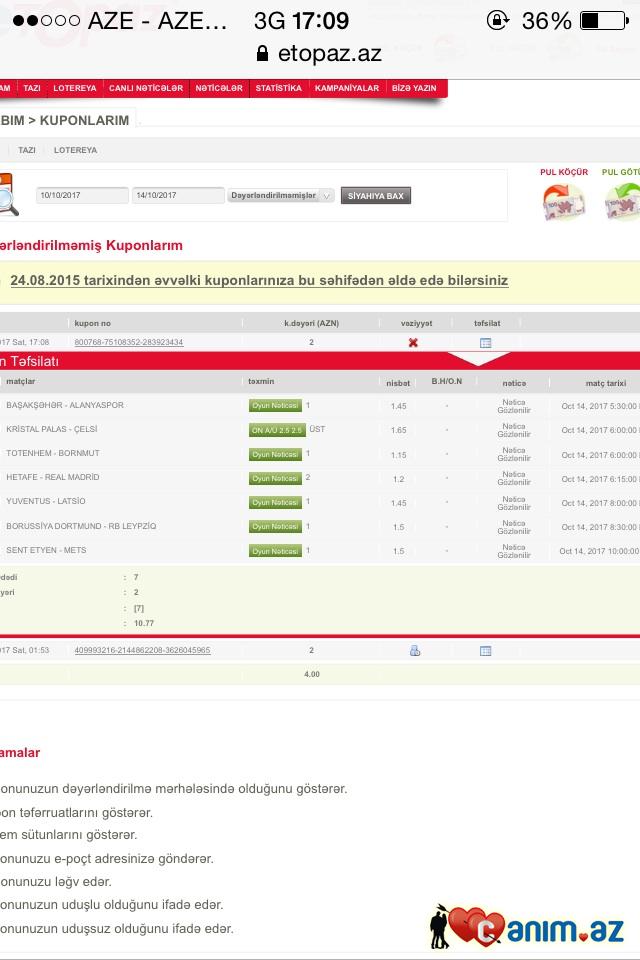Click the red X cancel icon on first coupon
This screenshot has width=640, height=960.
(x=413, y=342)
